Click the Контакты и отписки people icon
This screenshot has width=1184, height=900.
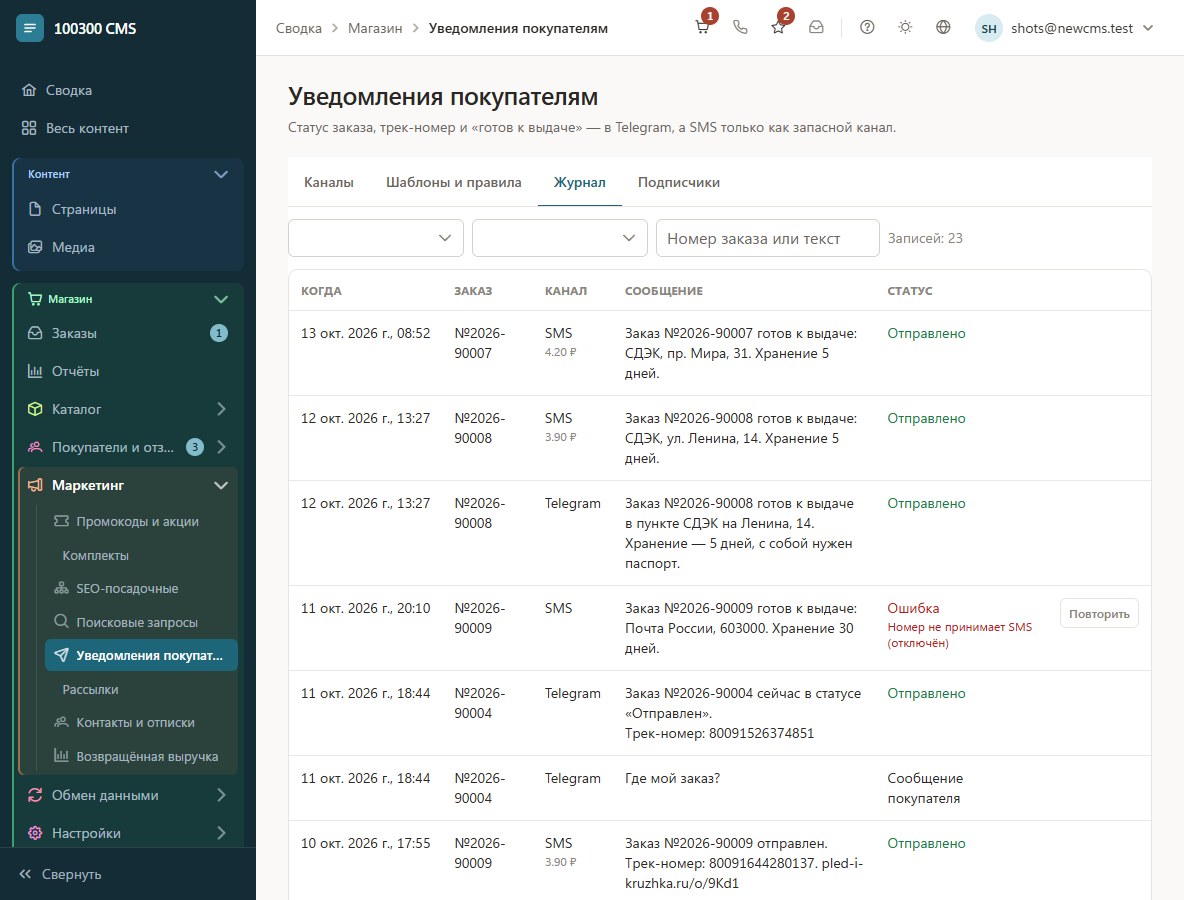pos(61,722)
